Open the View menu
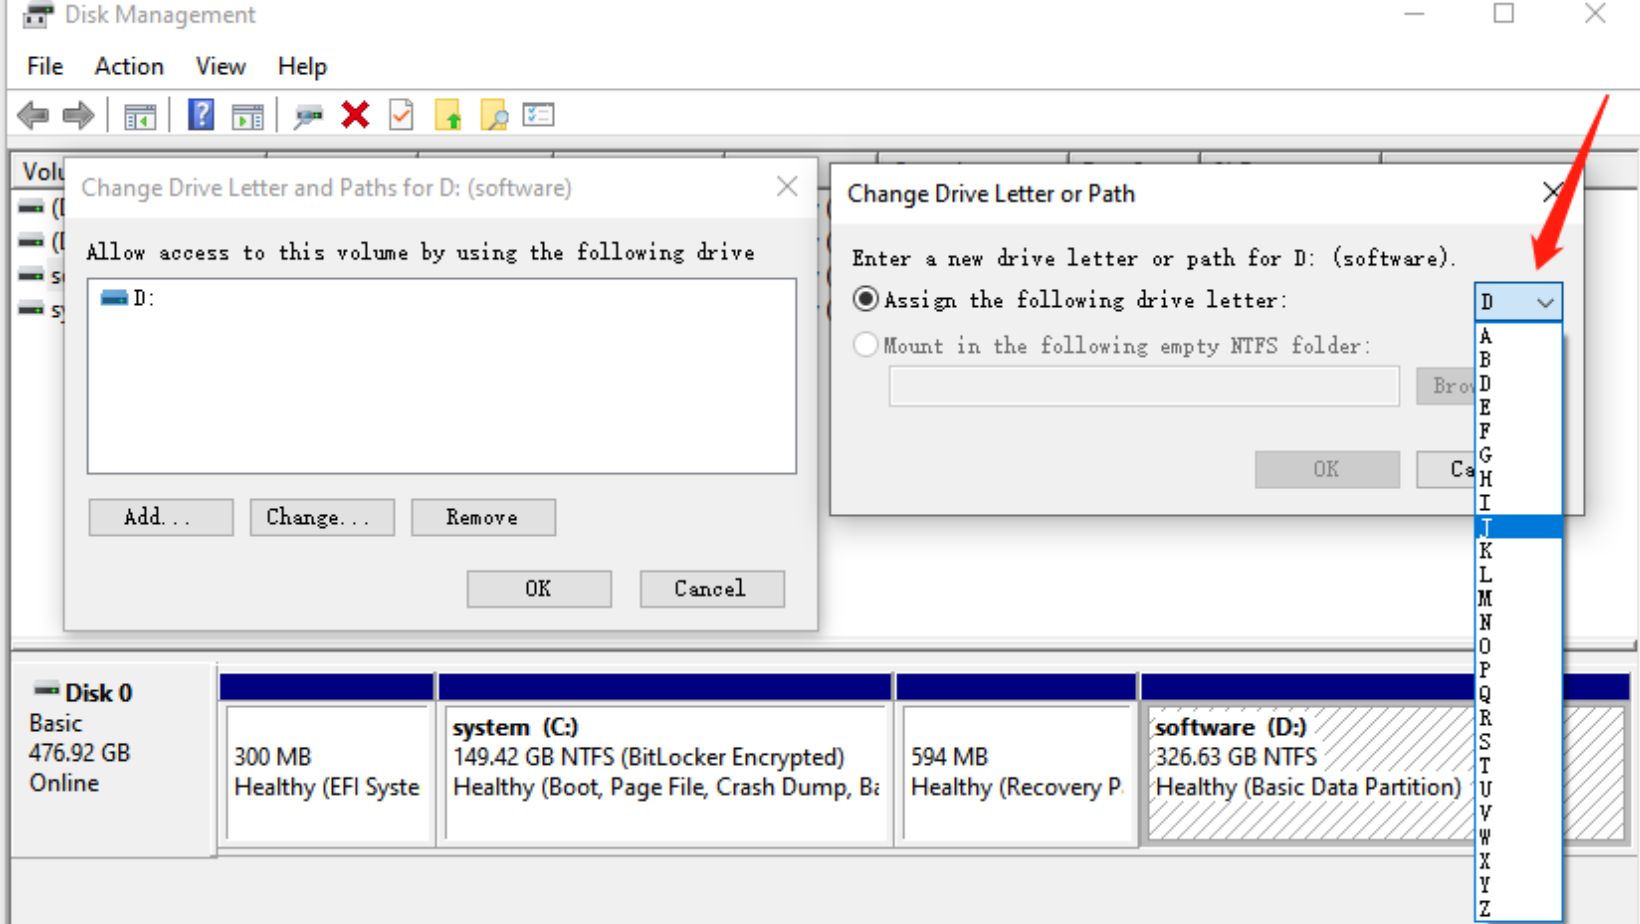Screen dimensions: 1640x924 tap(220, 66)
